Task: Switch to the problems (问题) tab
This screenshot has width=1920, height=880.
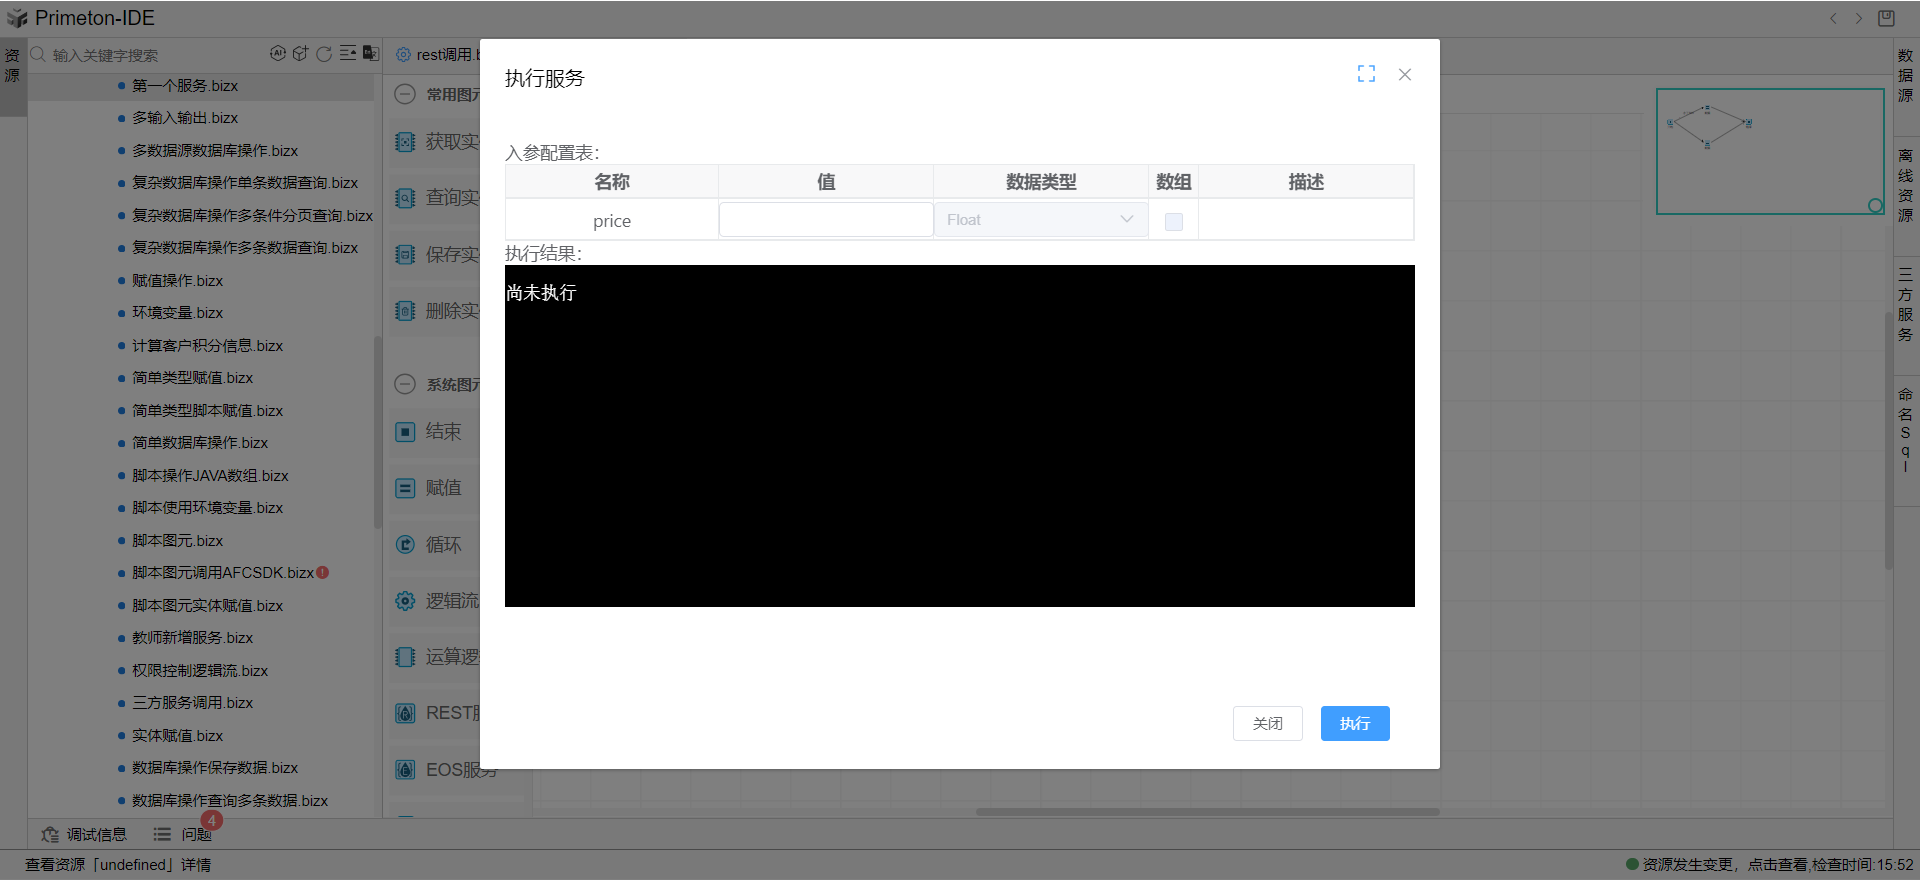Action: pyautogui.click(x=185, y=834)
